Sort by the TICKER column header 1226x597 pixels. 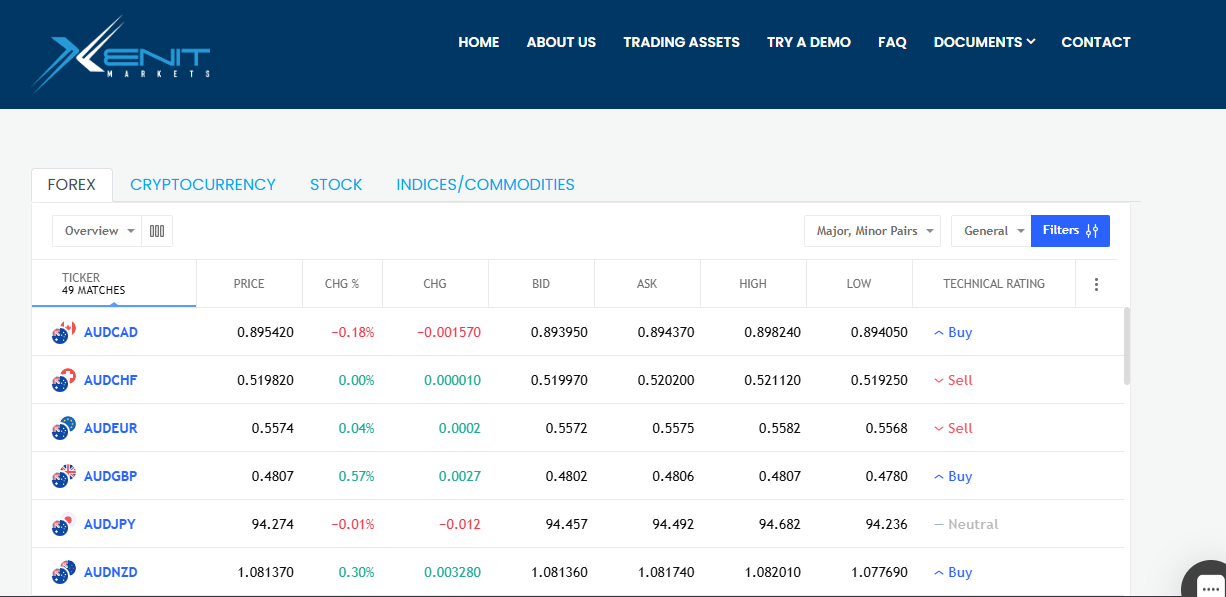point(114,284)
